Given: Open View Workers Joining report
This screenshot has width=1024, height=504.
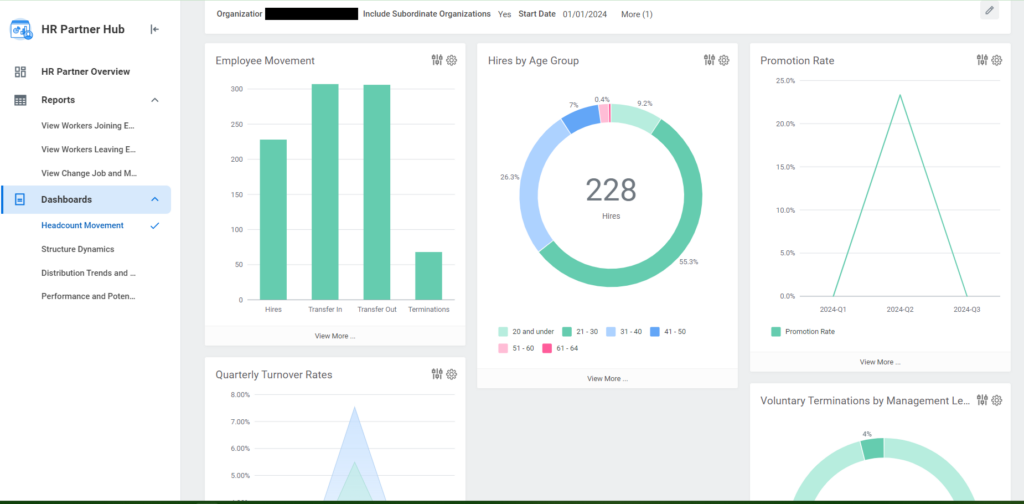Looking at the screenshot, I should [88, 125].
